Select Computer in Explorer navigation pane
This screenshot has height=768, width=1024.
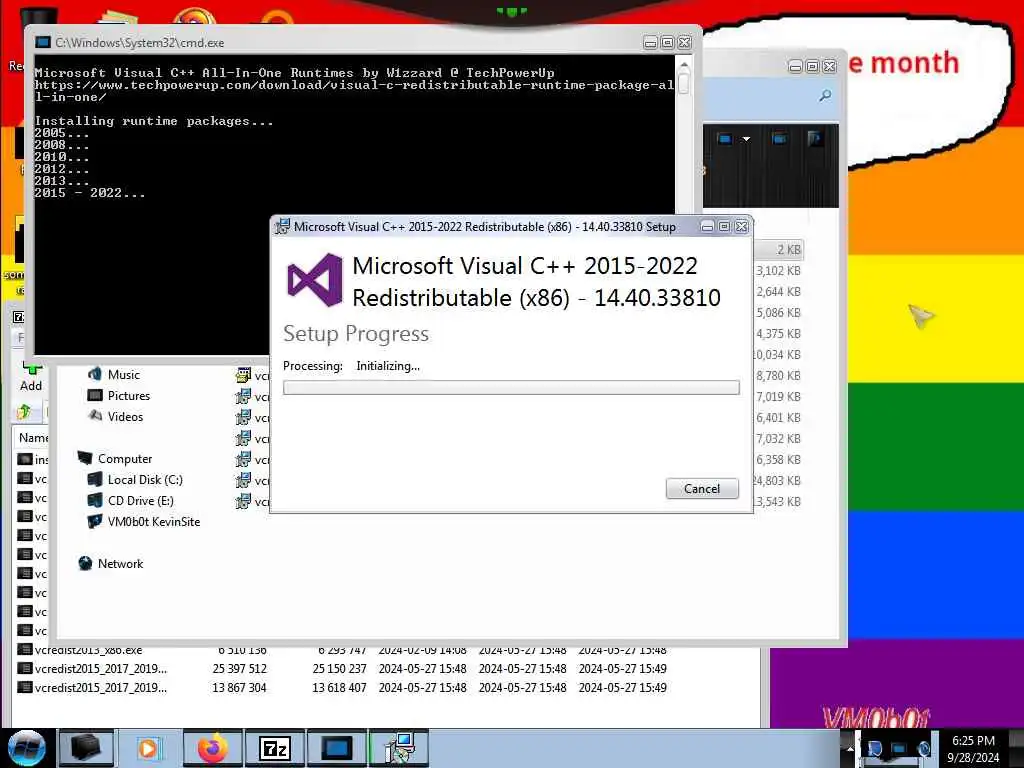125,458
